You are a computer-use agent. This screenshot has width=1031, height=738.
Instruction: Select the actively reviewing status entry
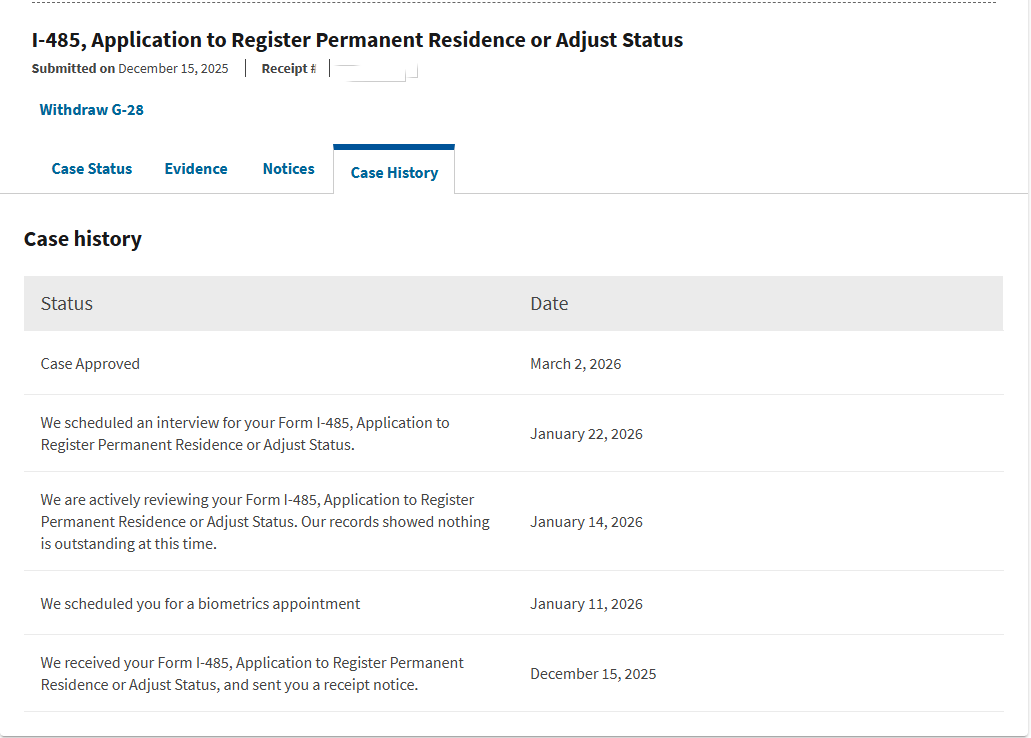point(265,522)
